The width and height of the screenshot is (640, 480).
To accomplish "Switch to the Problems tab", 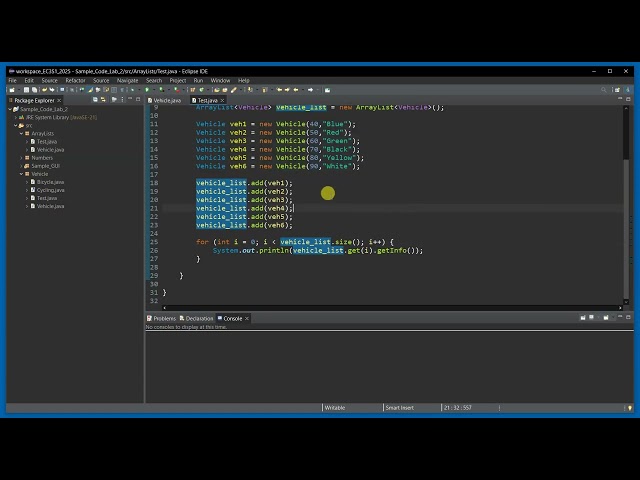I will tap(161, 319).
